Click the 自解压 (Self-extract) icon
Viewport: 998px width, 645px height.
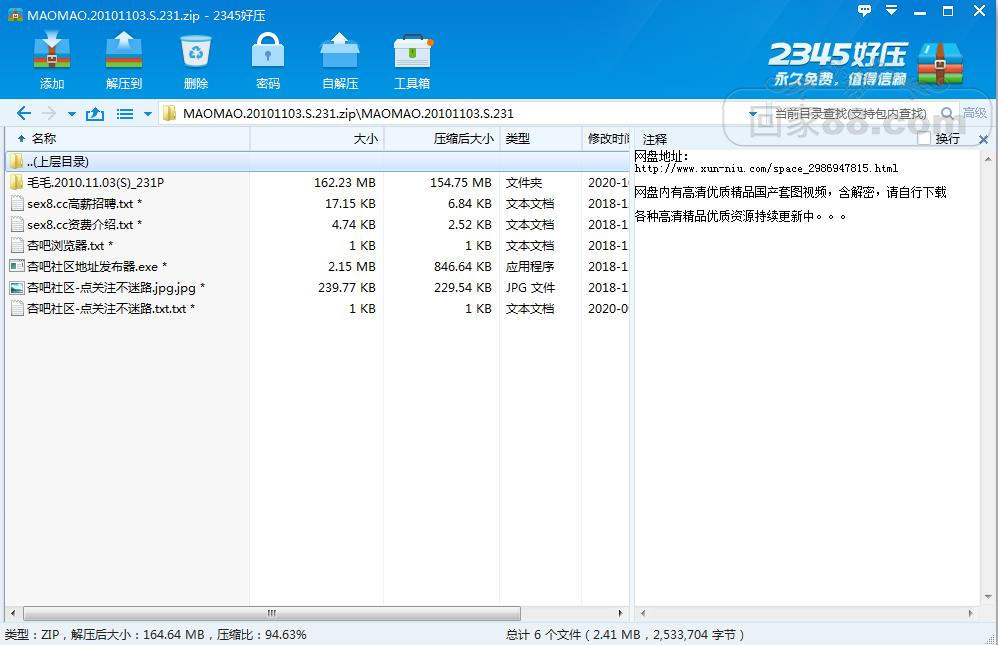tap(340, 51)
